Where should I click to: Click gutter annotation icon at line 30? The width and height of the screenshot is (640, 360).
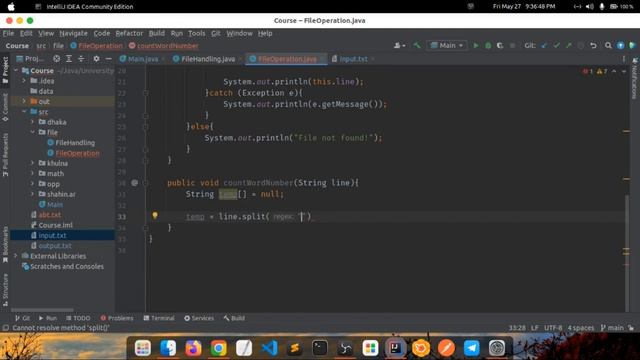pos(135,182)
